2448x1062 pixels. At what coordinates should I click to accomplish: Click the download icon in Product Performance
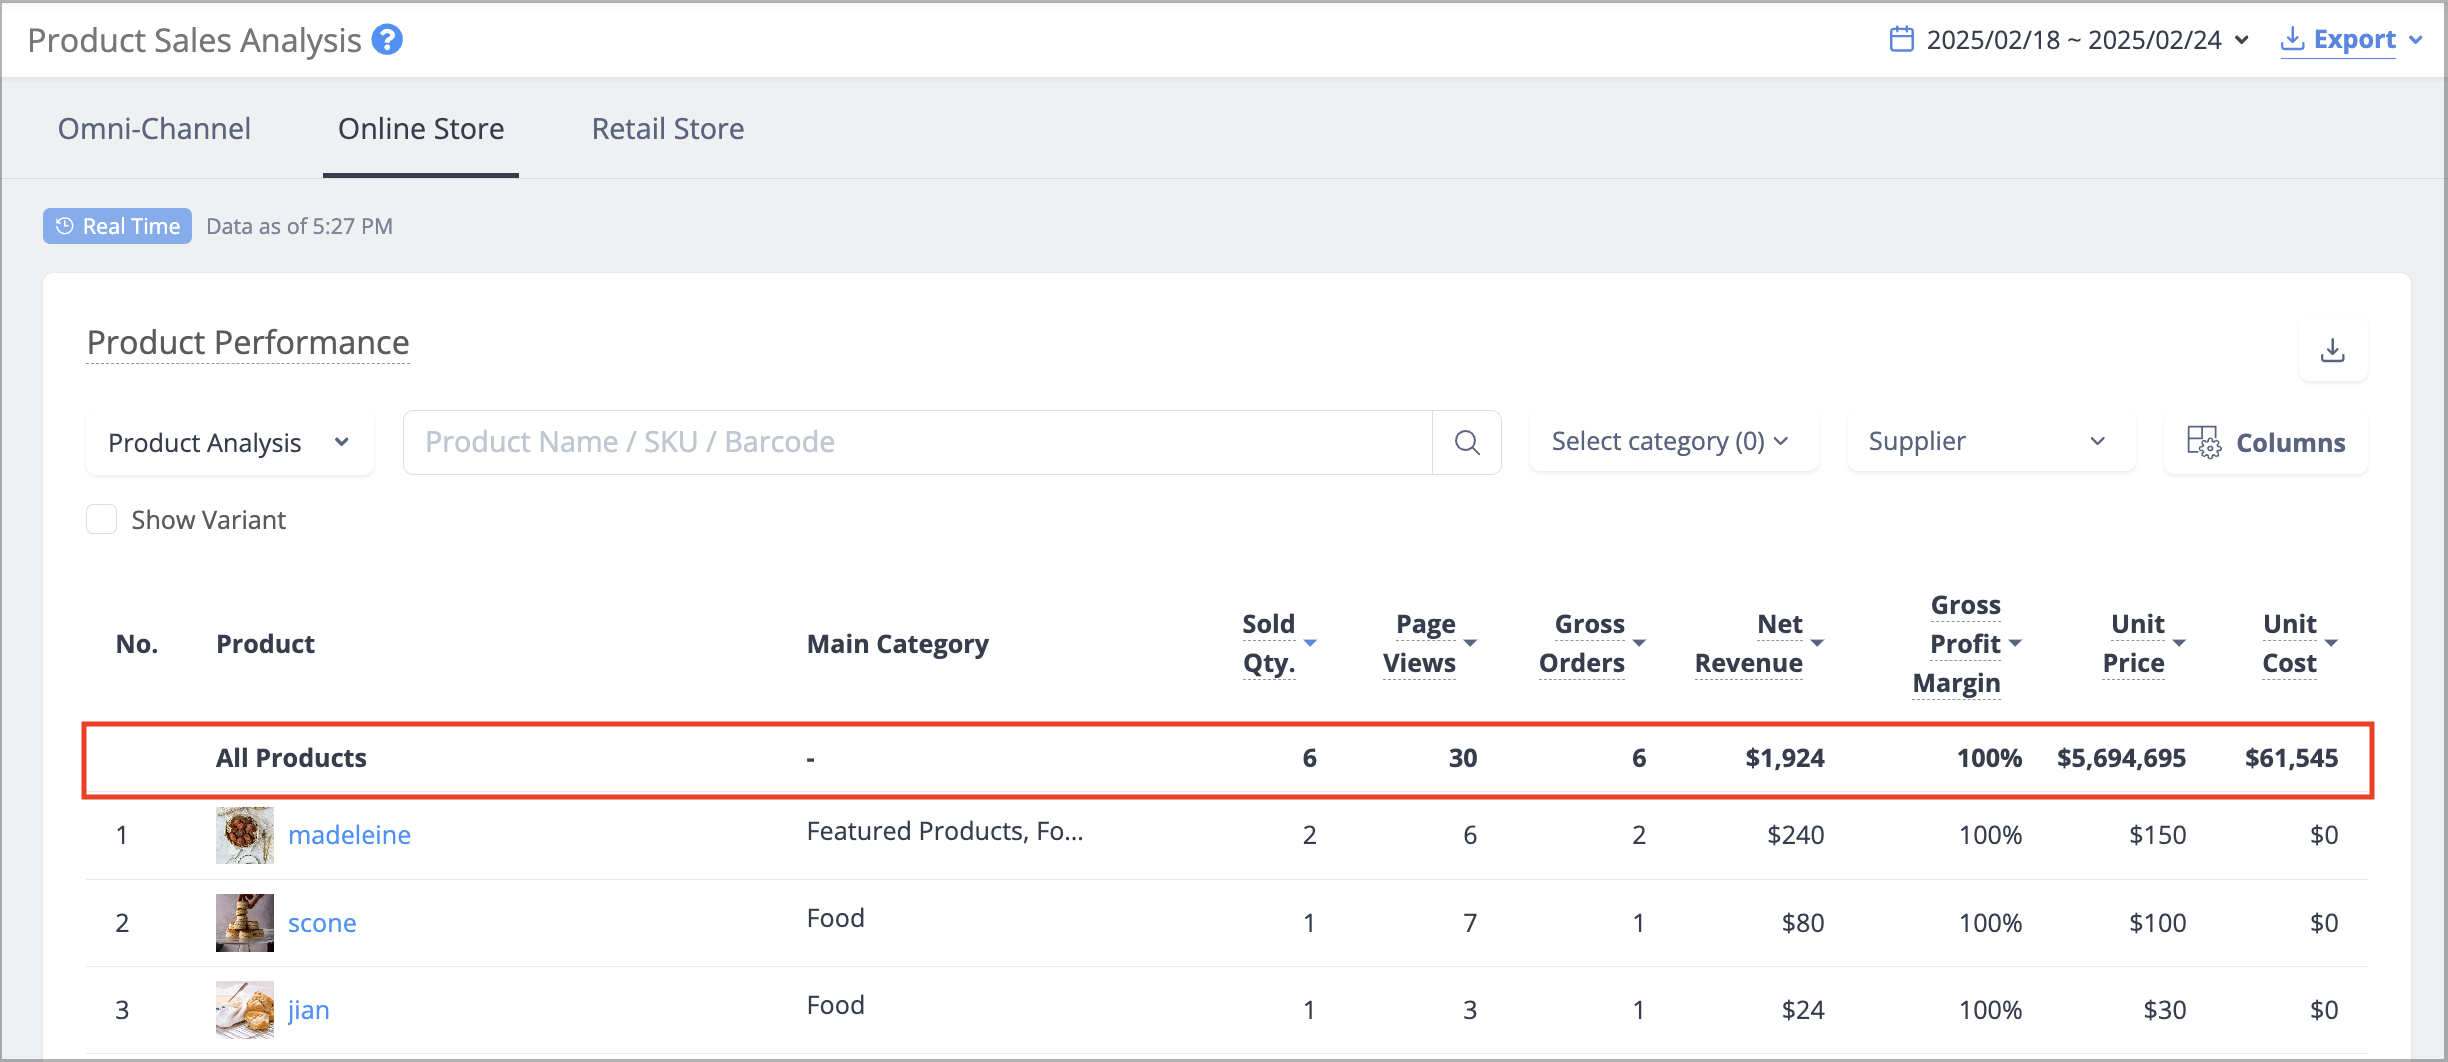(x=2332, y=350)
